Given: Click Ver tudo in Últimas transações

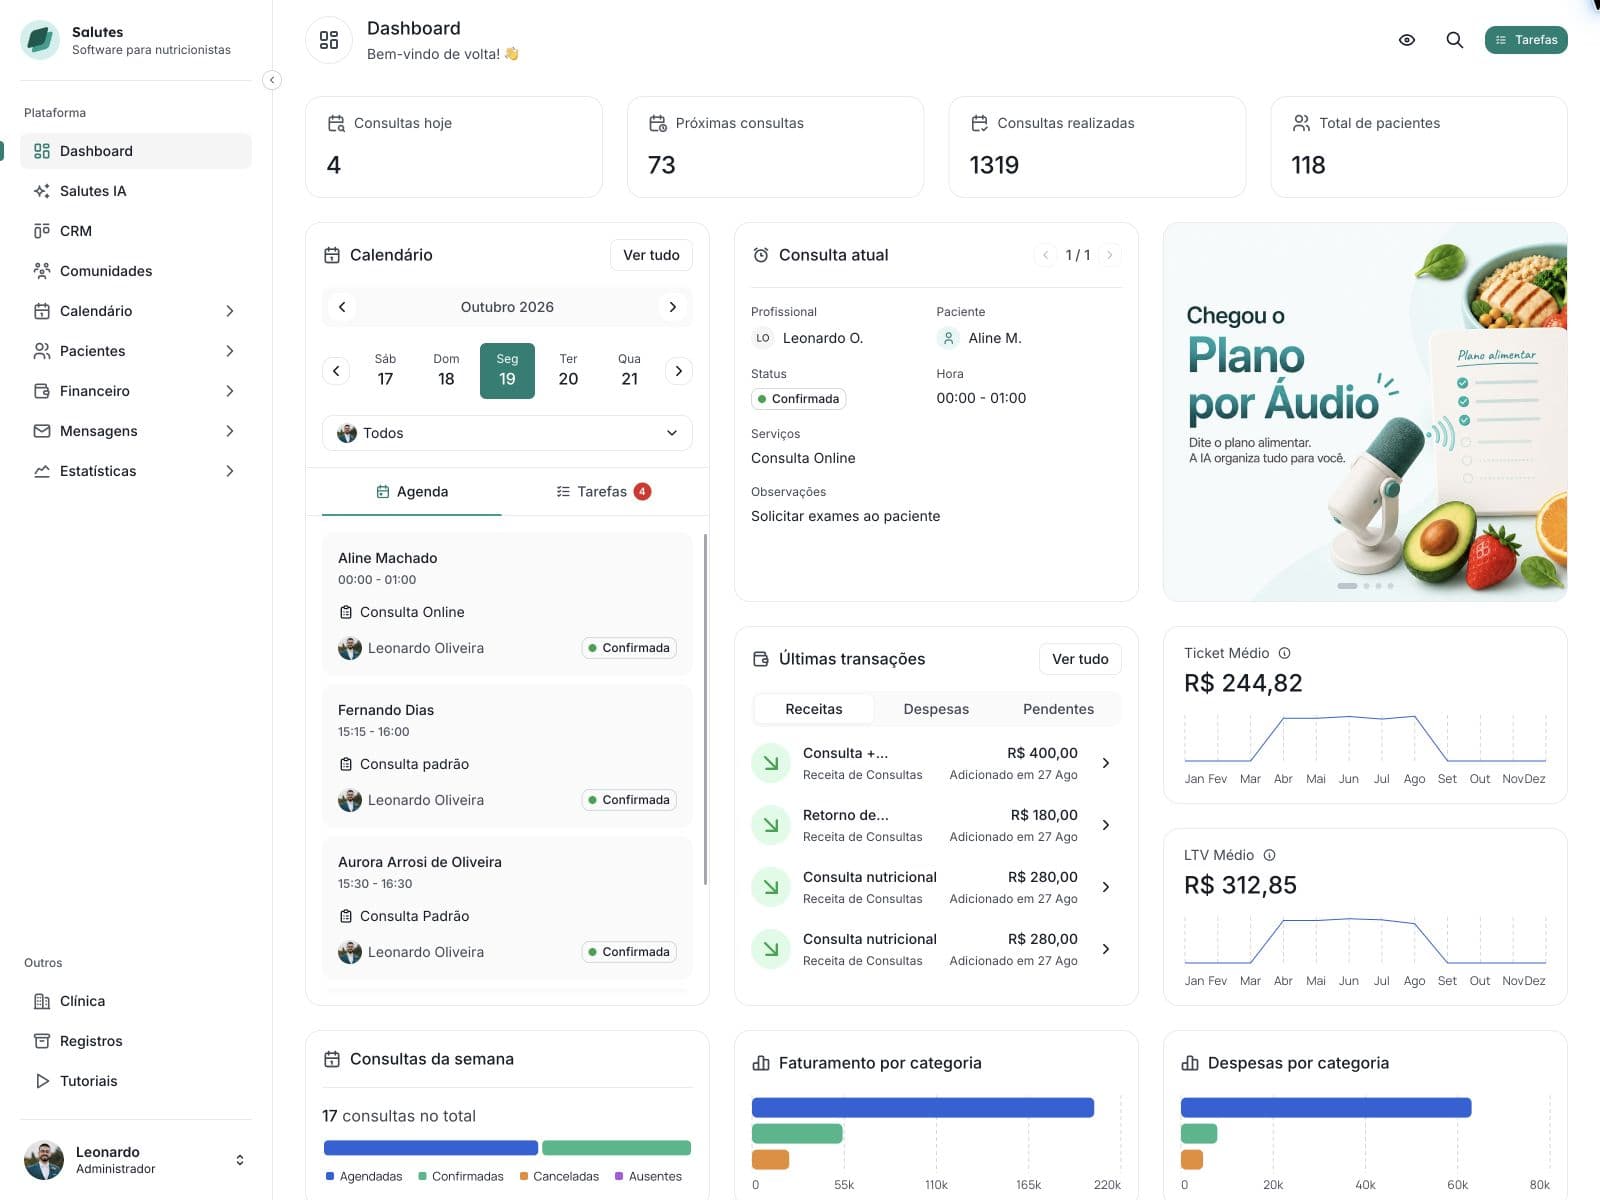Looking at the screenshot, I should (1080, 659).
